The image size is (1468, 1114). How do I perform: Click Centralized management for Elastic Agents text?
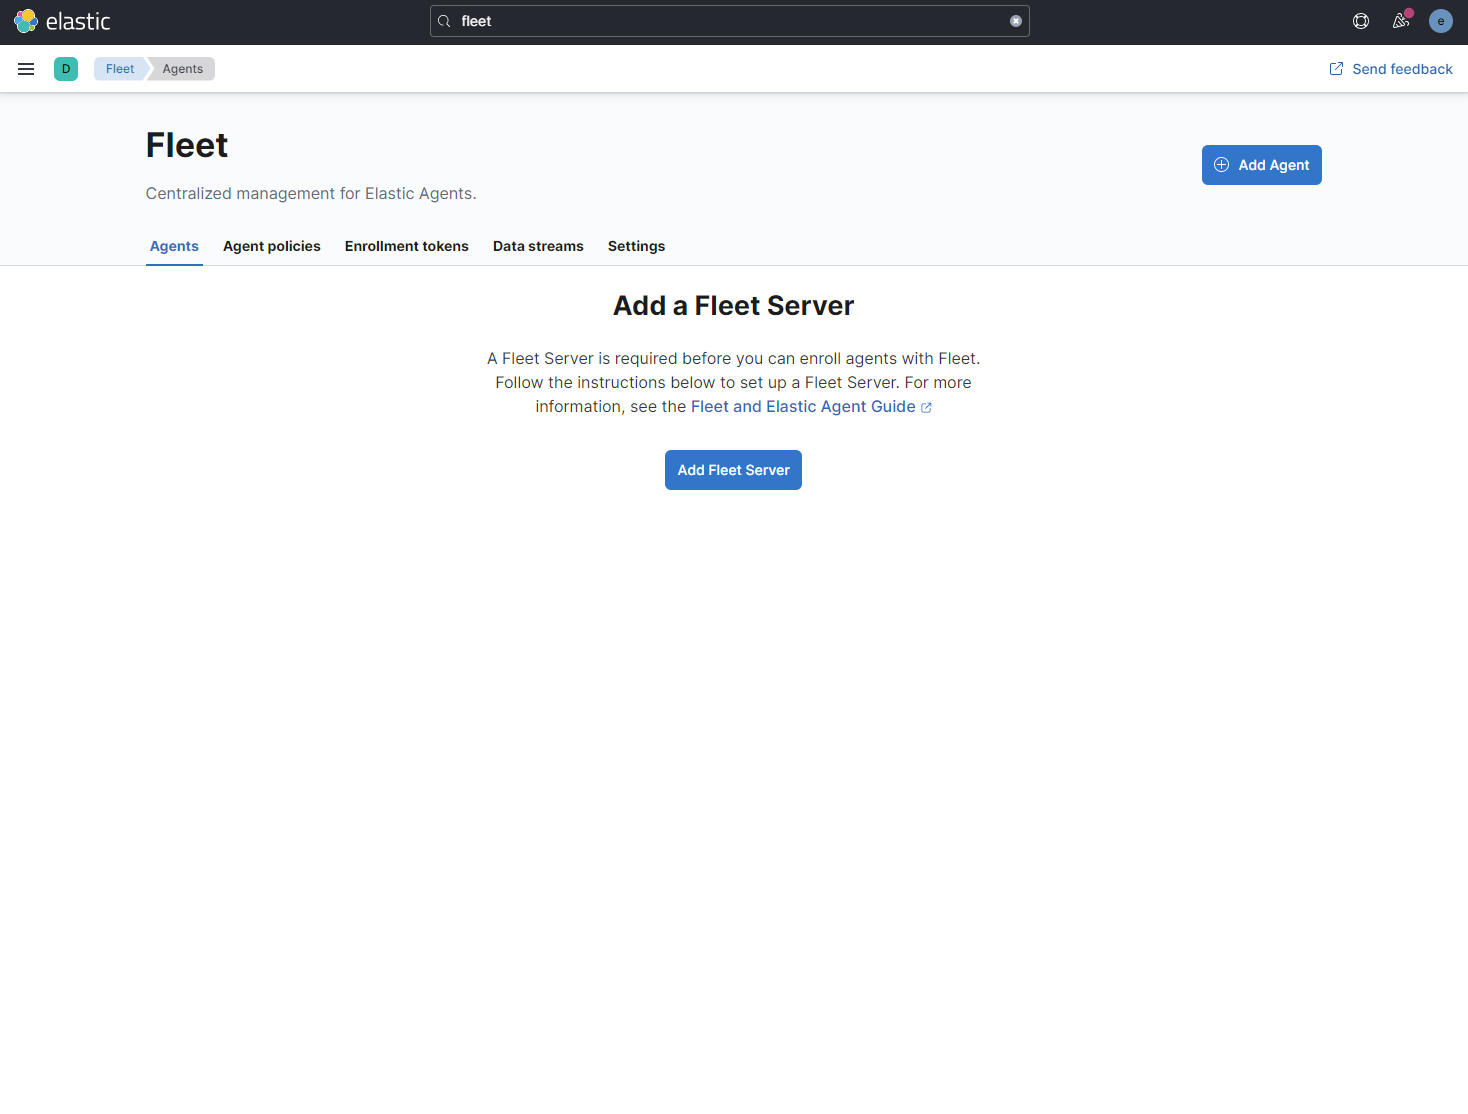pos(311,194)
